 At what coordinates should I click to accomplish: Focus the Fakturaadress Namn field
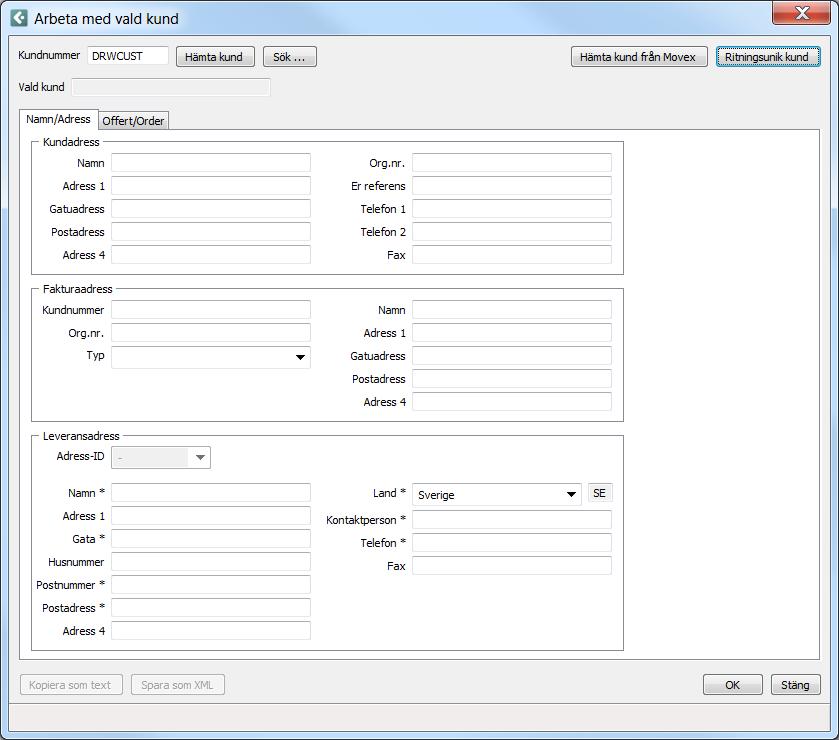pyautogui.click(x=512, y=310)
